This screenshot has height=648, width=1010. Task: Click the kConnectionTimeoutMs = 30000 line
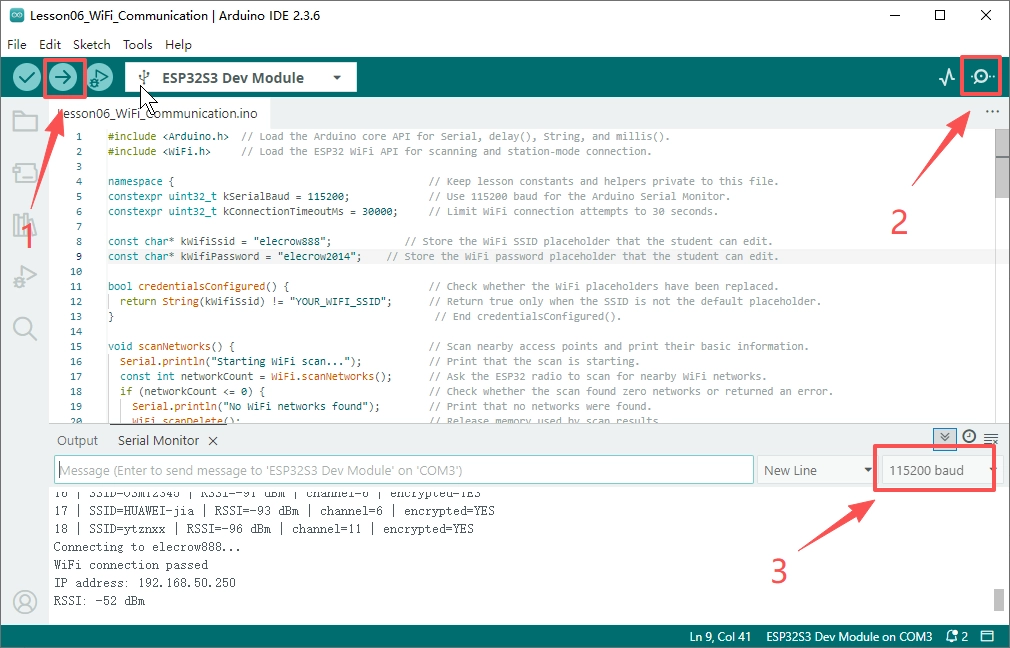pyautogui.click(x=252, y=211)
